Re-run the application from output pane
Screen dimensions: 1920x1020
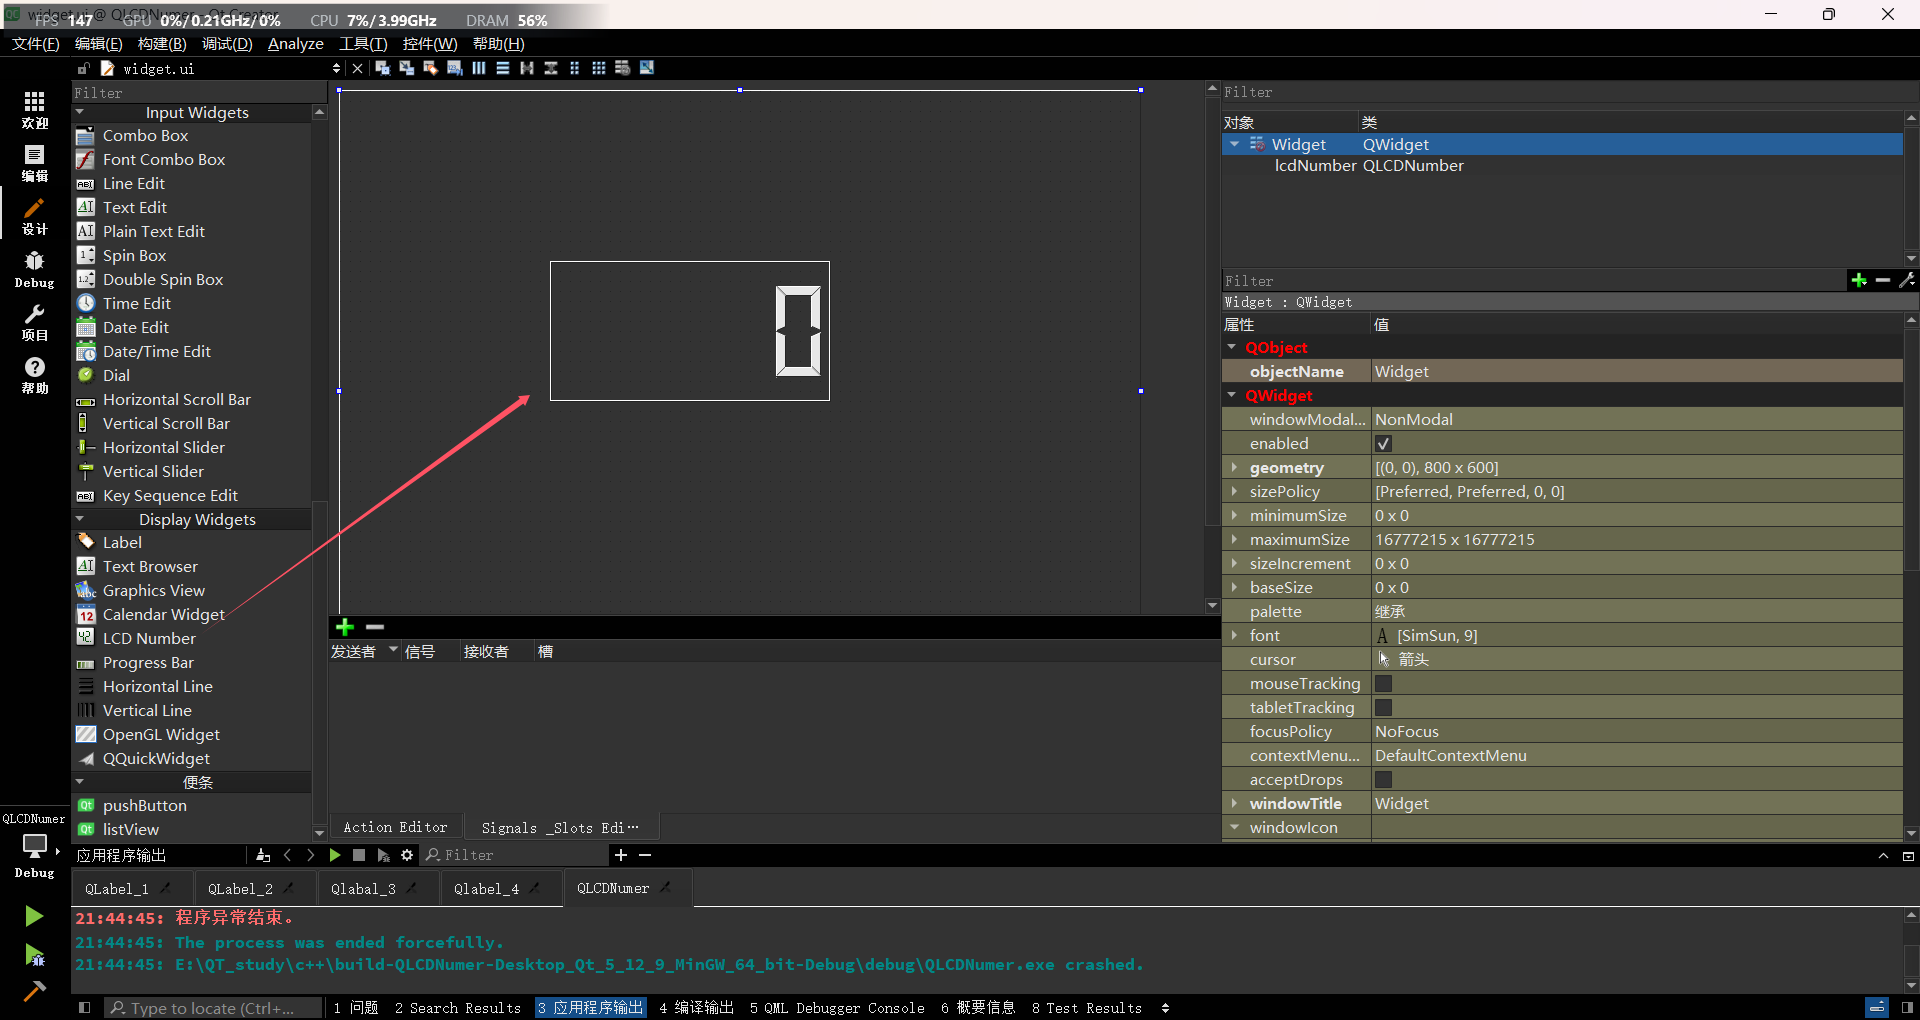click(334, 855)
